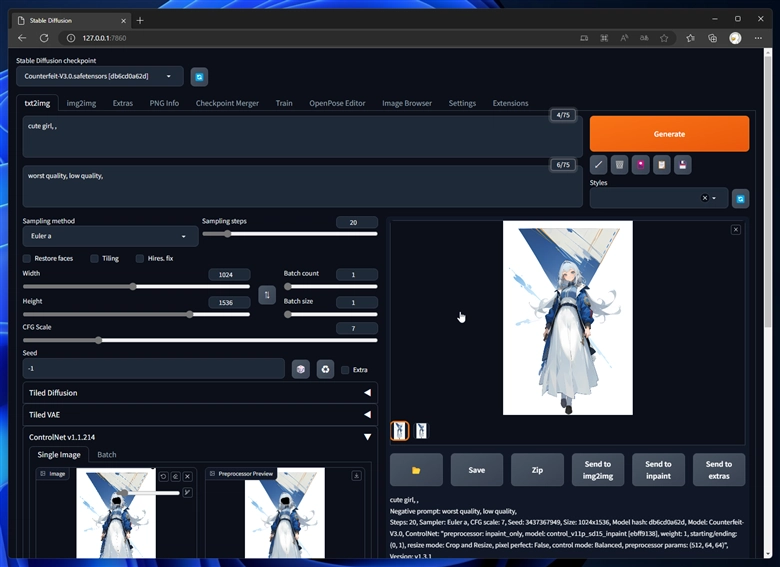Click the clipboard apply styles icon
Viewport: 780px width, 567px height.
tap(661, 164)
